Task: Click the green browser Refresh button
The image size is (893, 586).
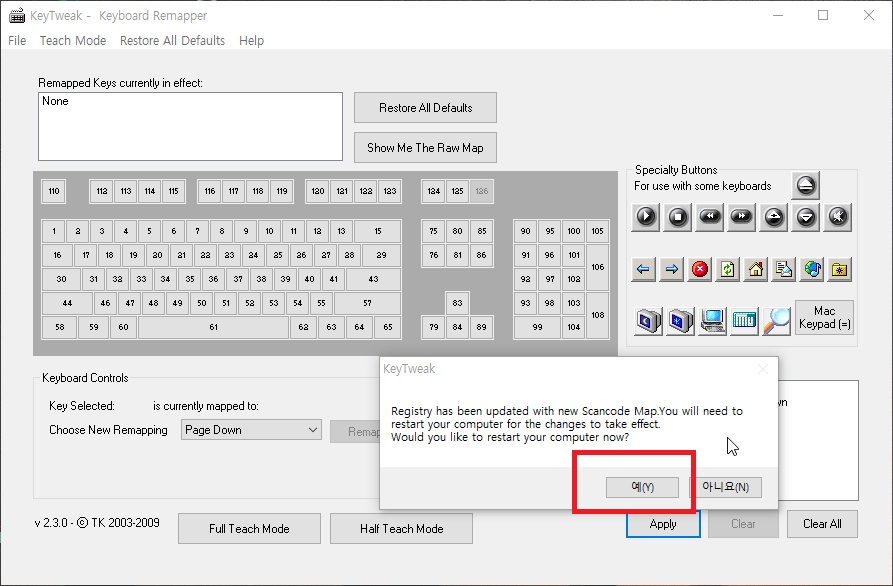Action: (x=727, y=269)
